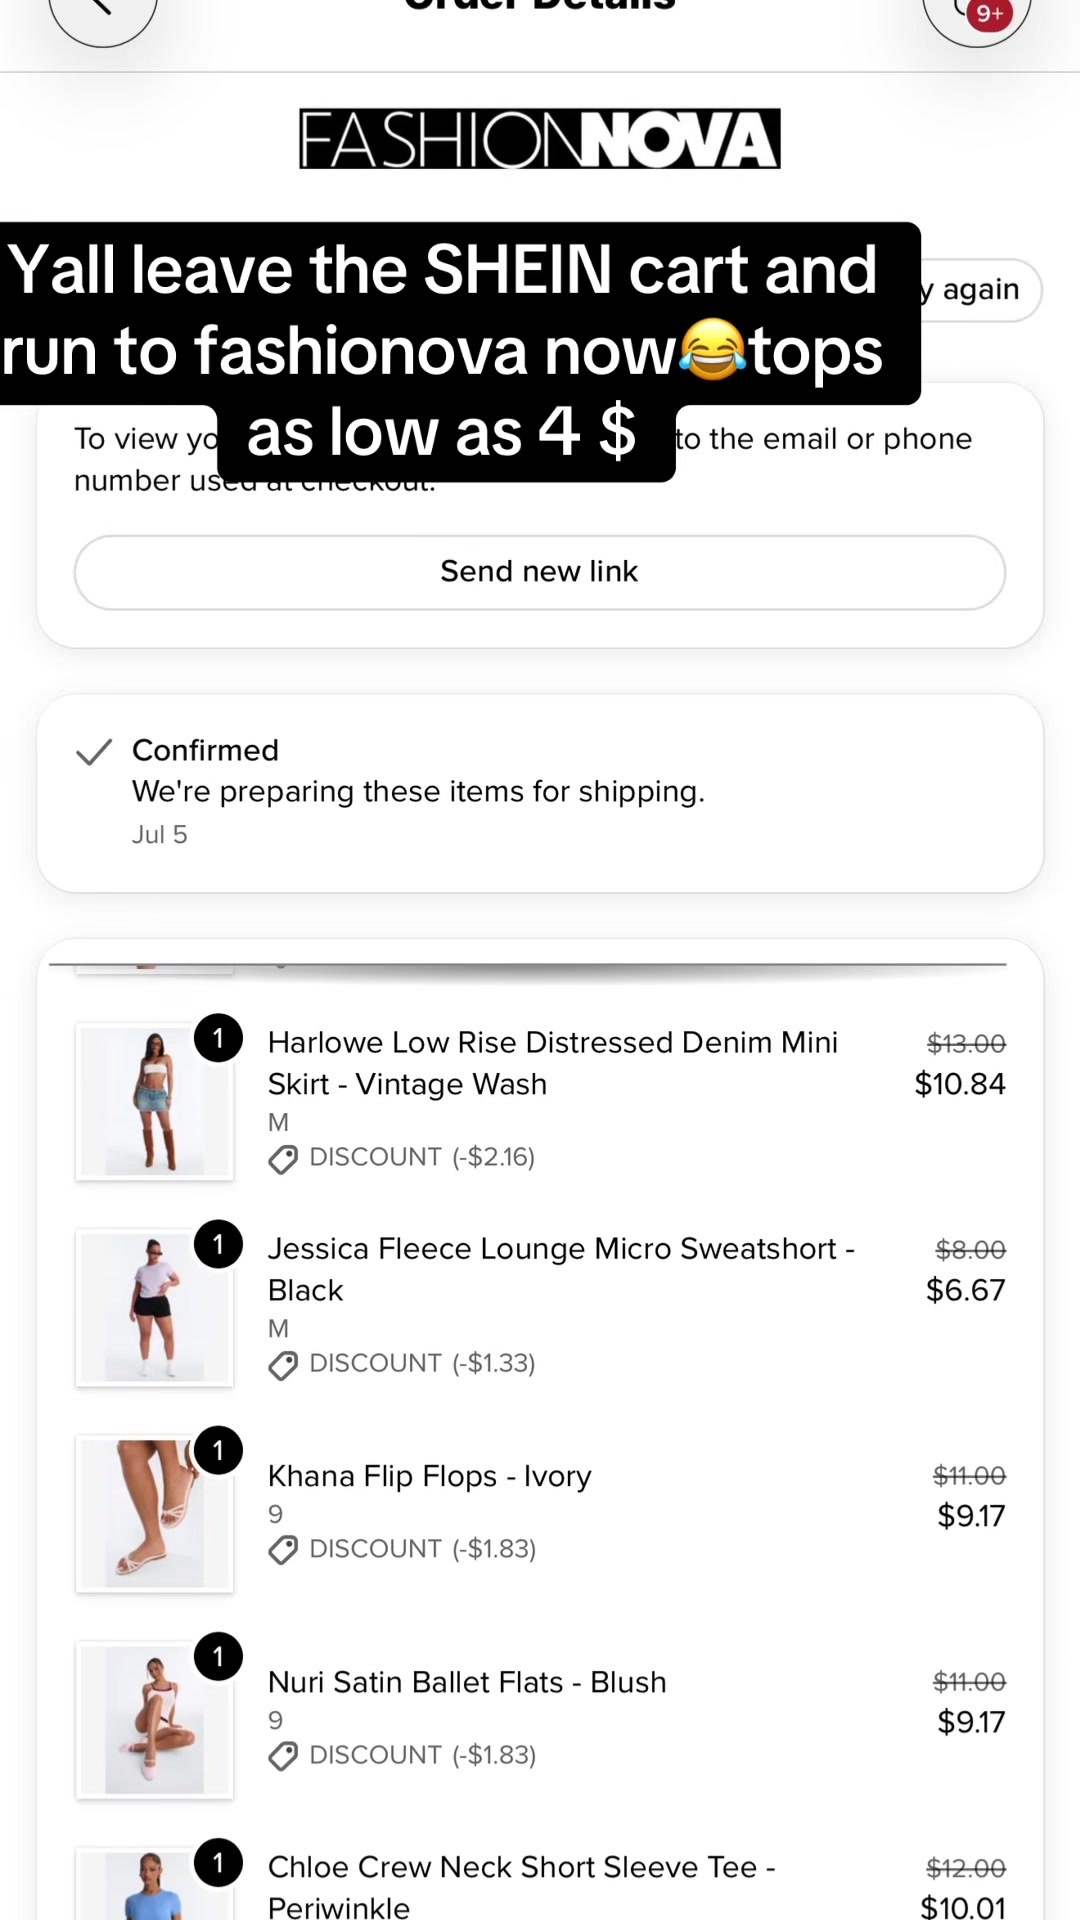
Task: Open Harlowe Denim Mini Skirt thumbnail
Action: point(155,1101)
